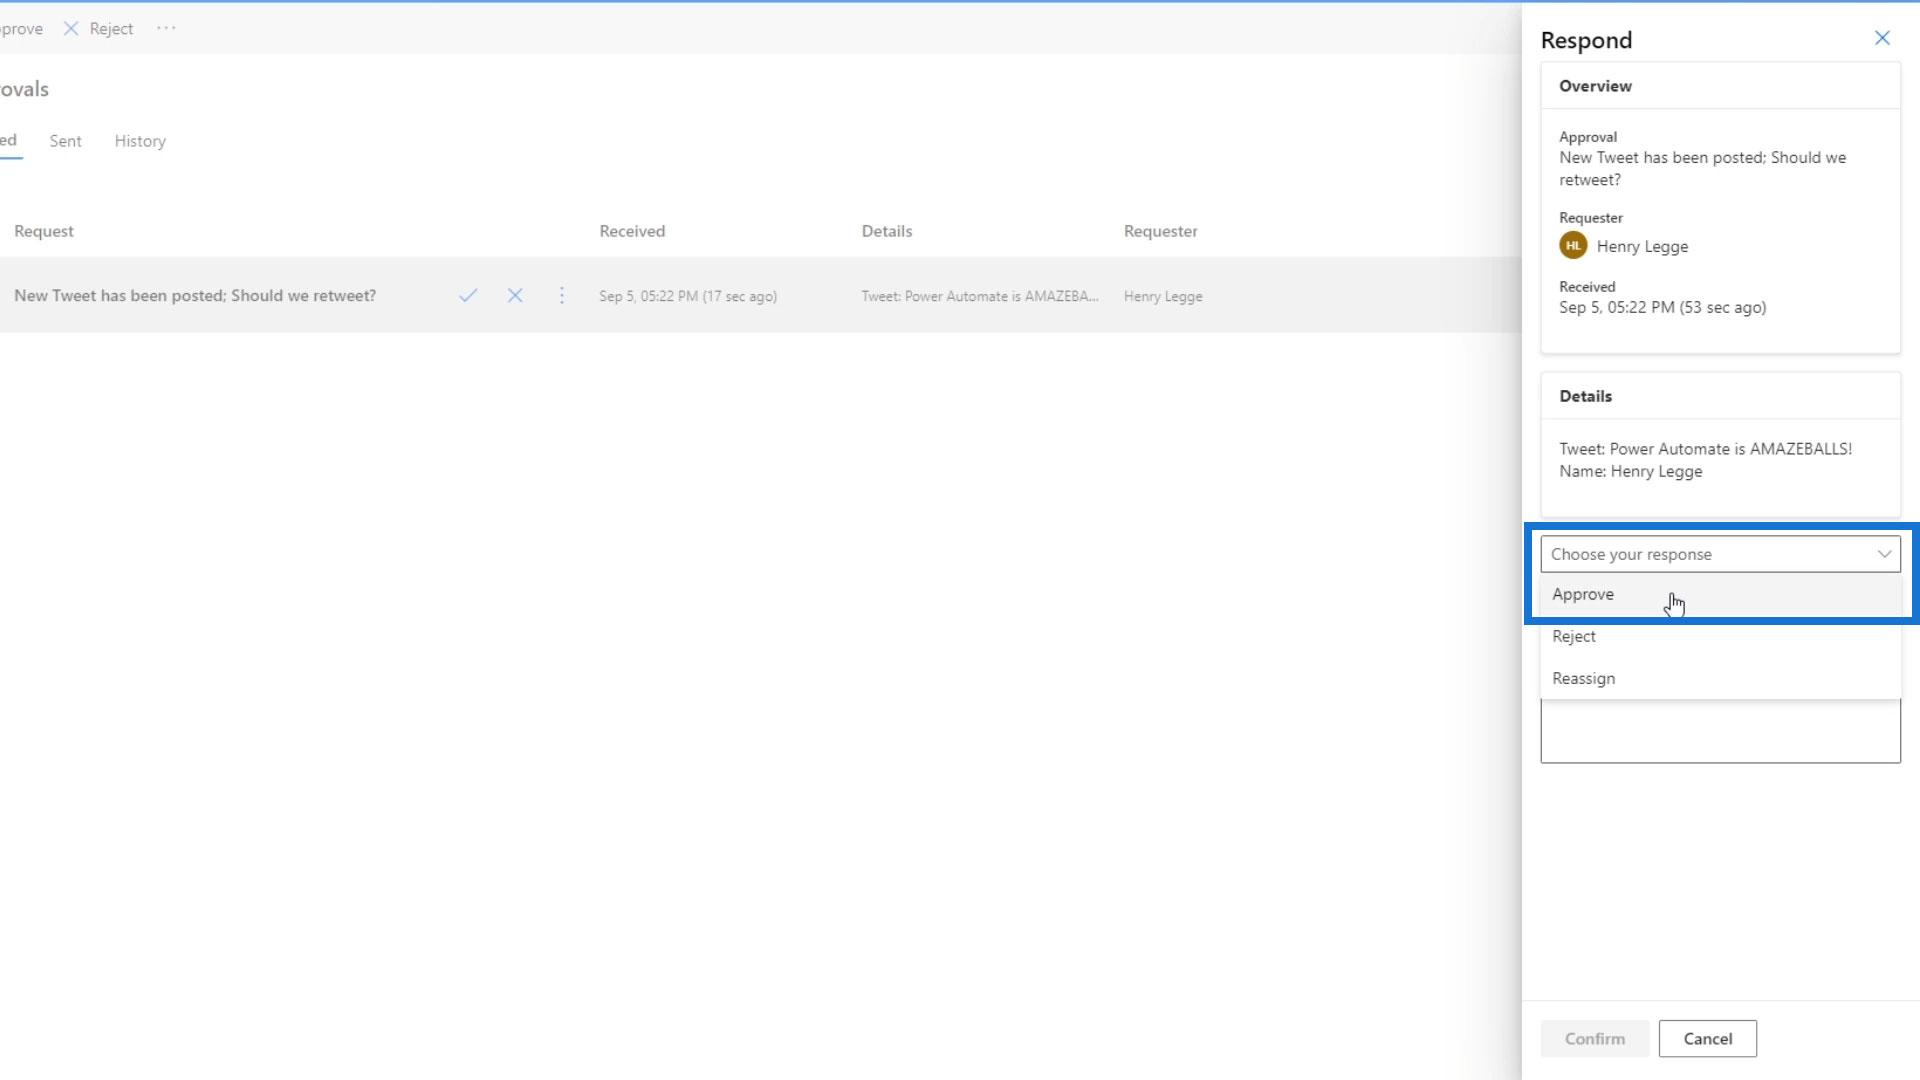Viewport: 1920px width, 1080px height.
Task: Click the approve checkmark icon in request row
Action: 468,296
